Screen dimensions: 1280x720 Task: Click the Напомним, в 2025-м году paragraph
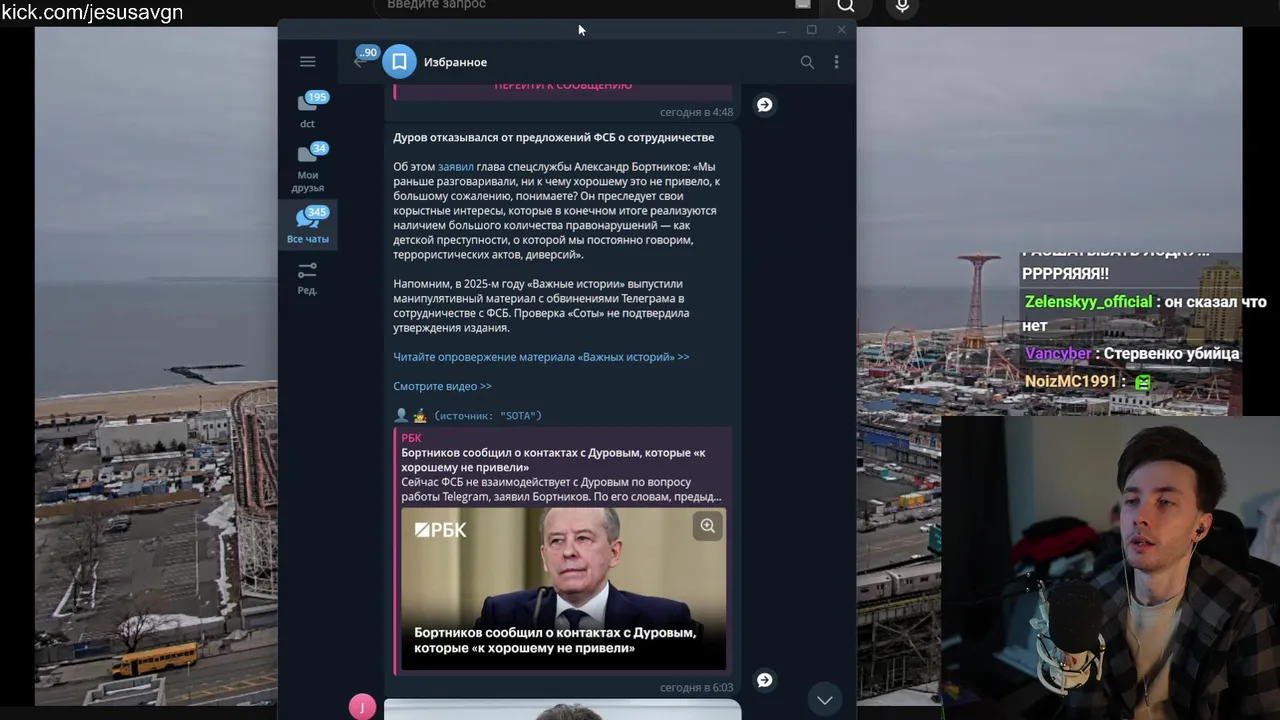(541, 305)
